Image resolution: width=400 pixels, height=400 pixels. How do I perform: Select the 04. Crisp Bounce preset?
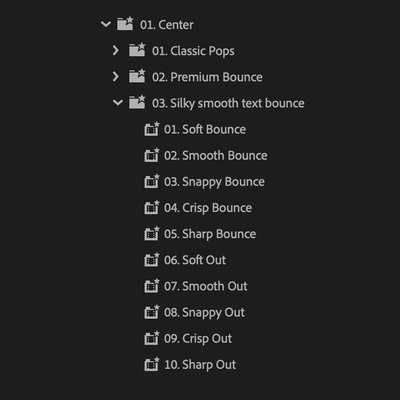tap(208, 208)
